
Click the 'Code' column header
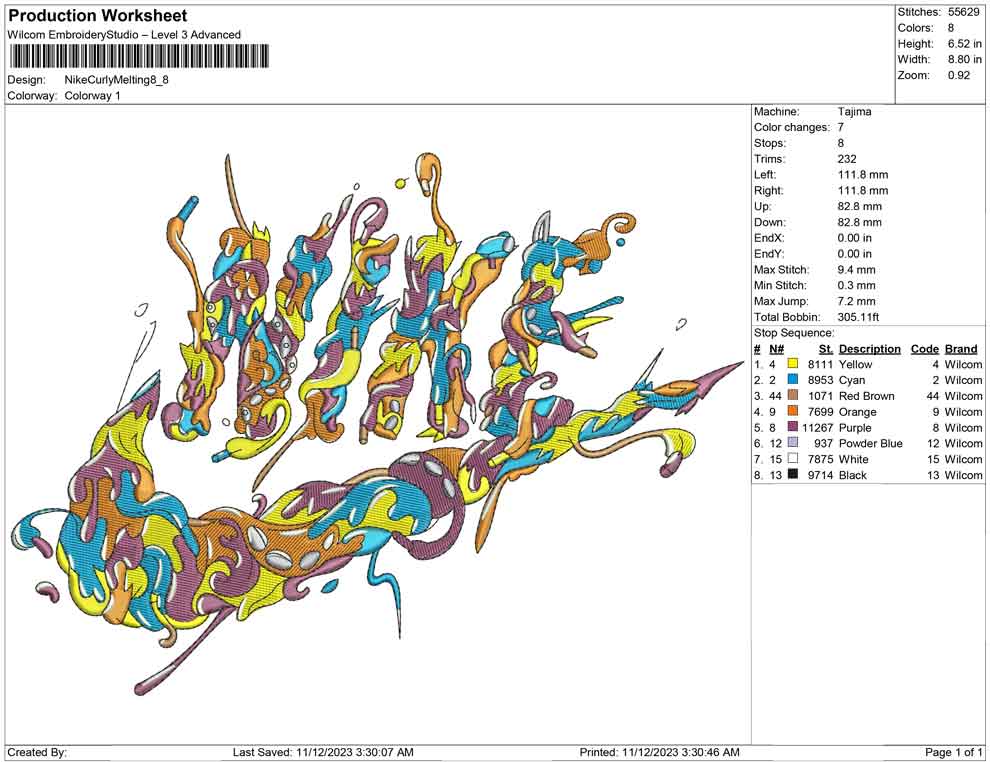924,349
